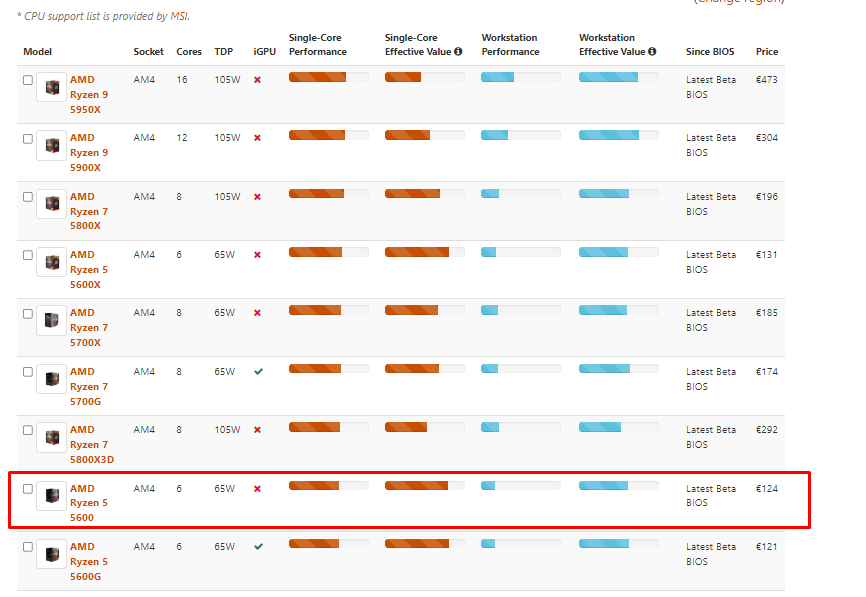This screenshot has width=866, height=597.
Task: Click the red X iGPU icon for Ryzen 7 5800X3D
Action: coord(257,430)
